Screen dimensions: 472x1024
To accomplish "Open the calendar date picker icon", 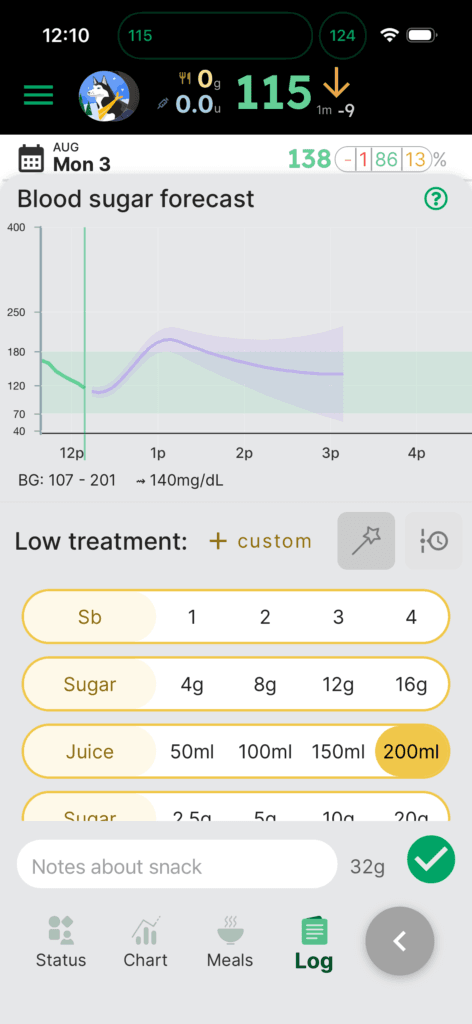I will [31, 158].
